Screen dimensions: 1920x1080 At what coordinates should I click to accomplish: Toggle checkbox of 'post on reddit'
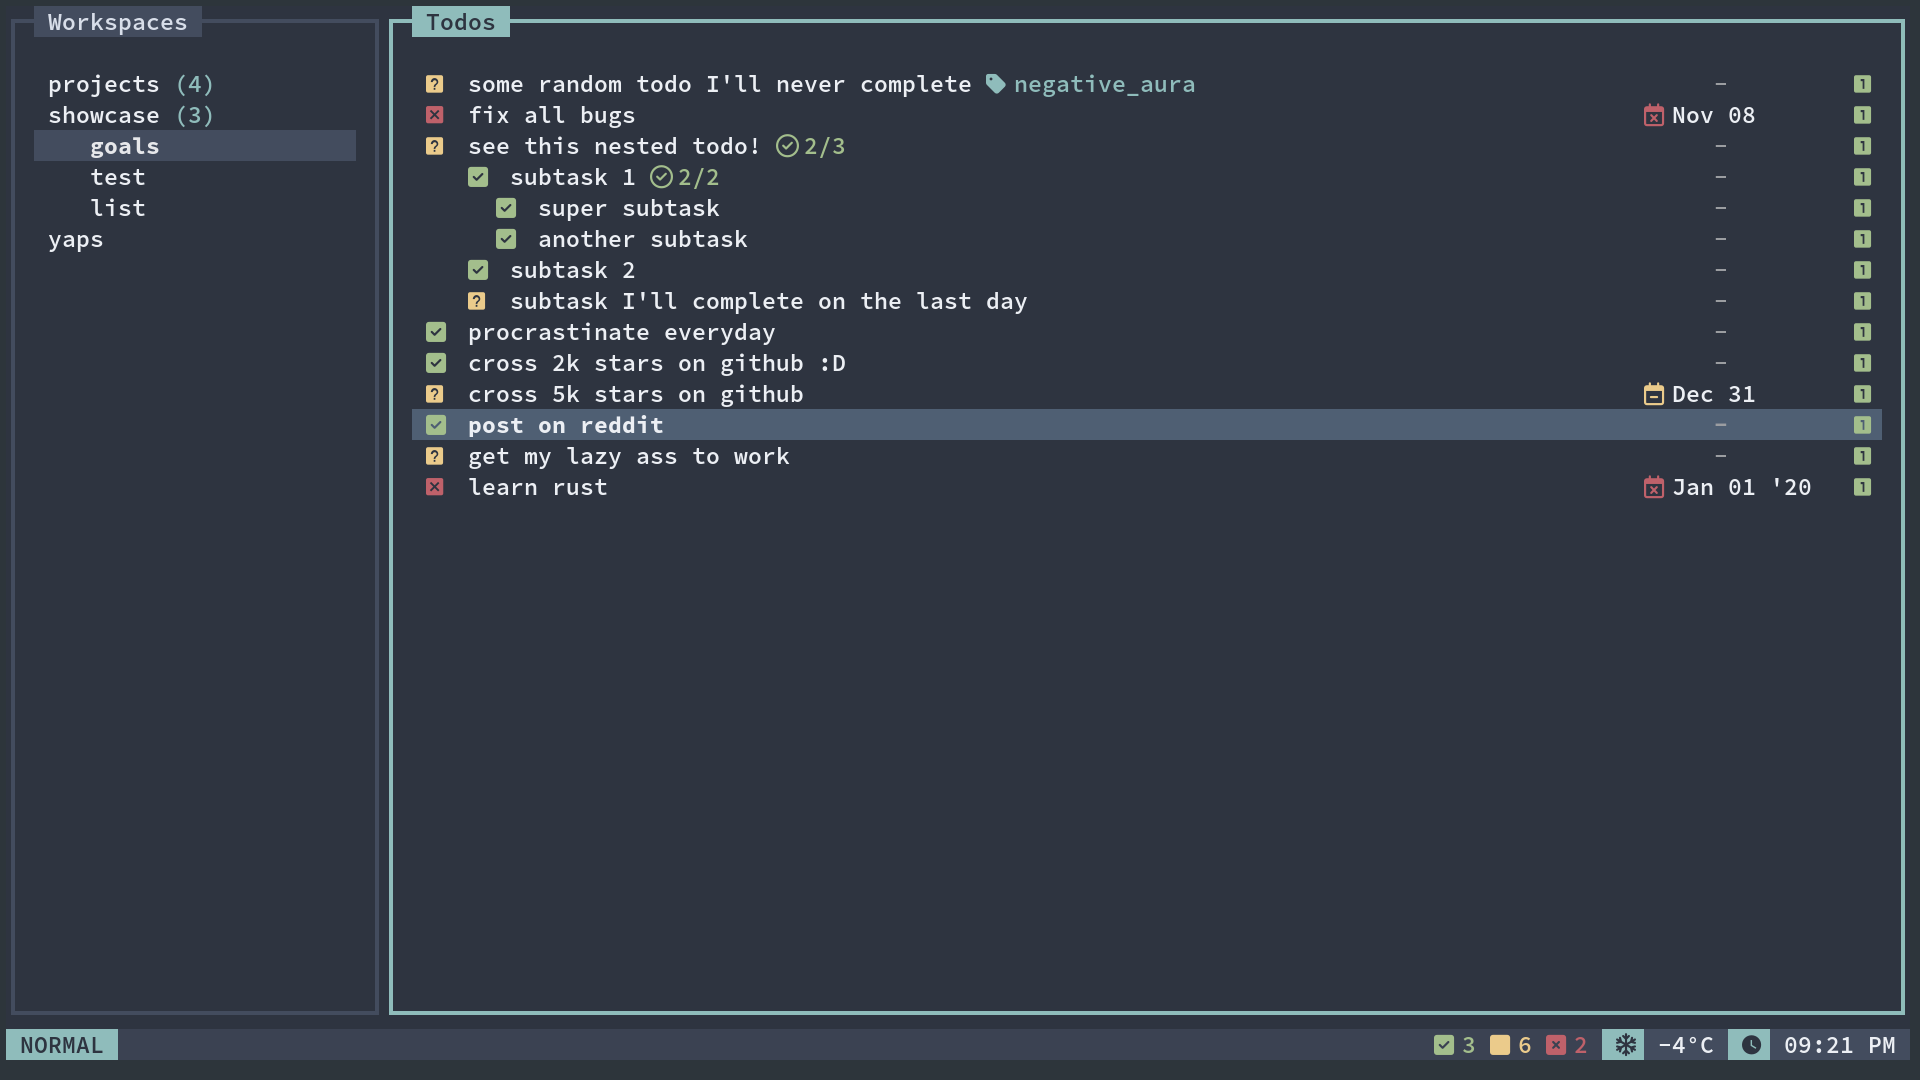click(x=436, y=425)
